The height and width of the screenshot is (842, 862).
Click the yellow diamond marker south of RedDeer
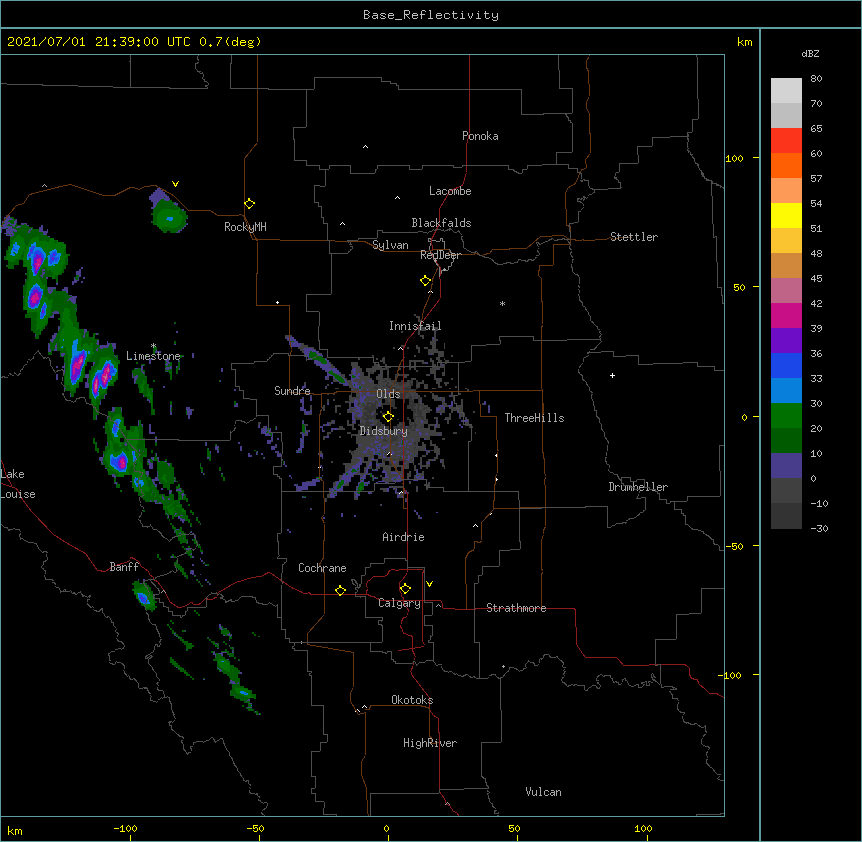point(425,281)
